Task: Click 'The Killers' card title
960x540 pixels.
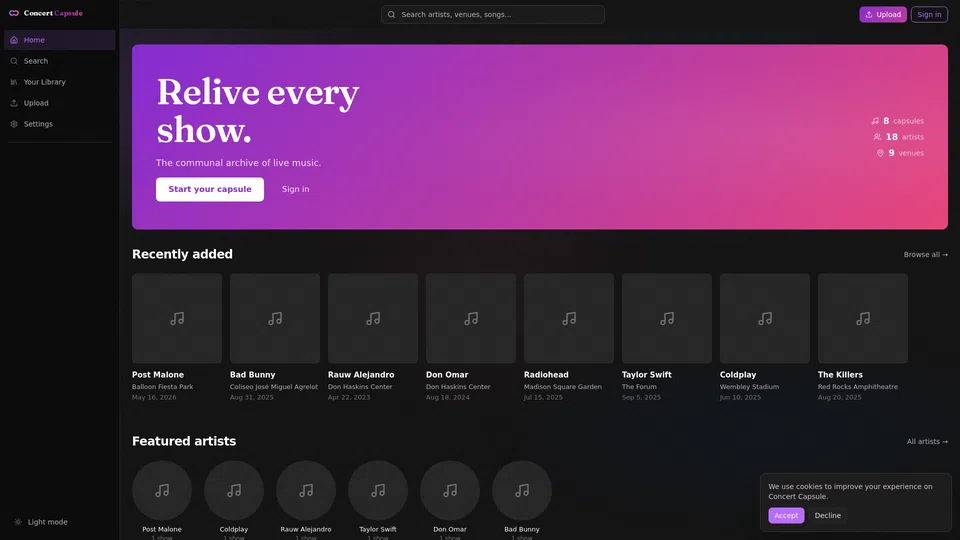Action: click(x=840, y=375)
